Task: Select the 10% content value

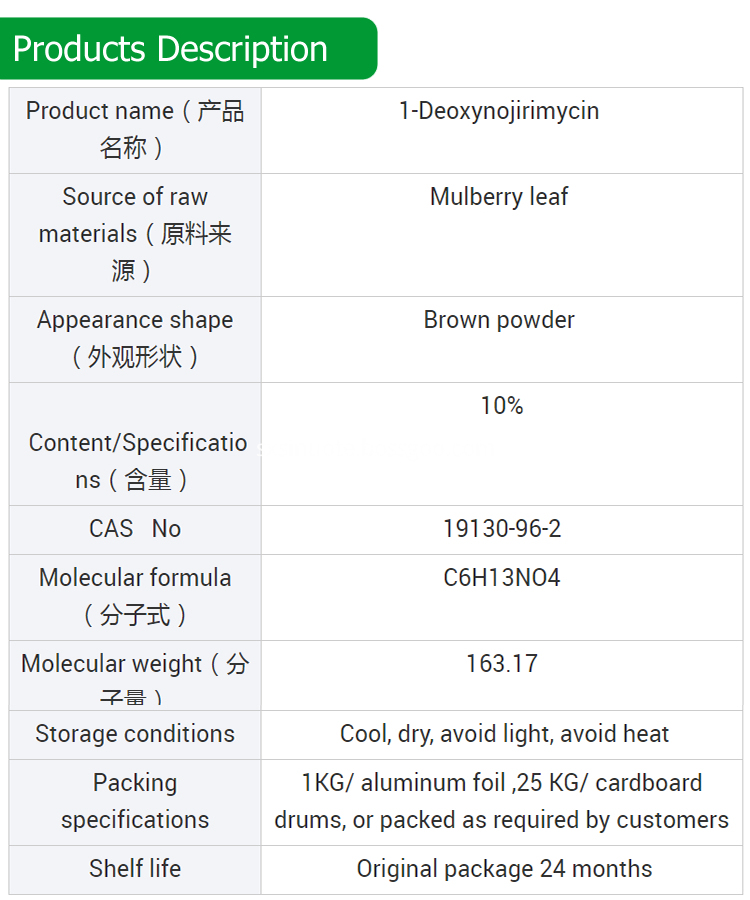Action: pos(501,406)
